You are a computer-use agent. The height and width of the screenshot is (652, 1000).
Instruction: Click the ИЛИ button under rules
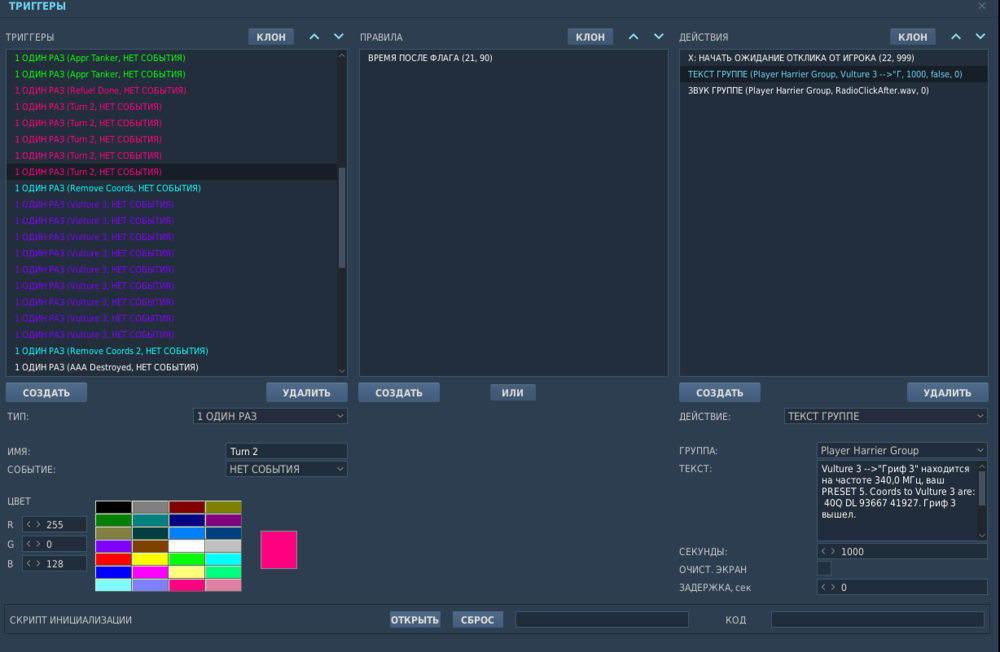tap(513, 392)
